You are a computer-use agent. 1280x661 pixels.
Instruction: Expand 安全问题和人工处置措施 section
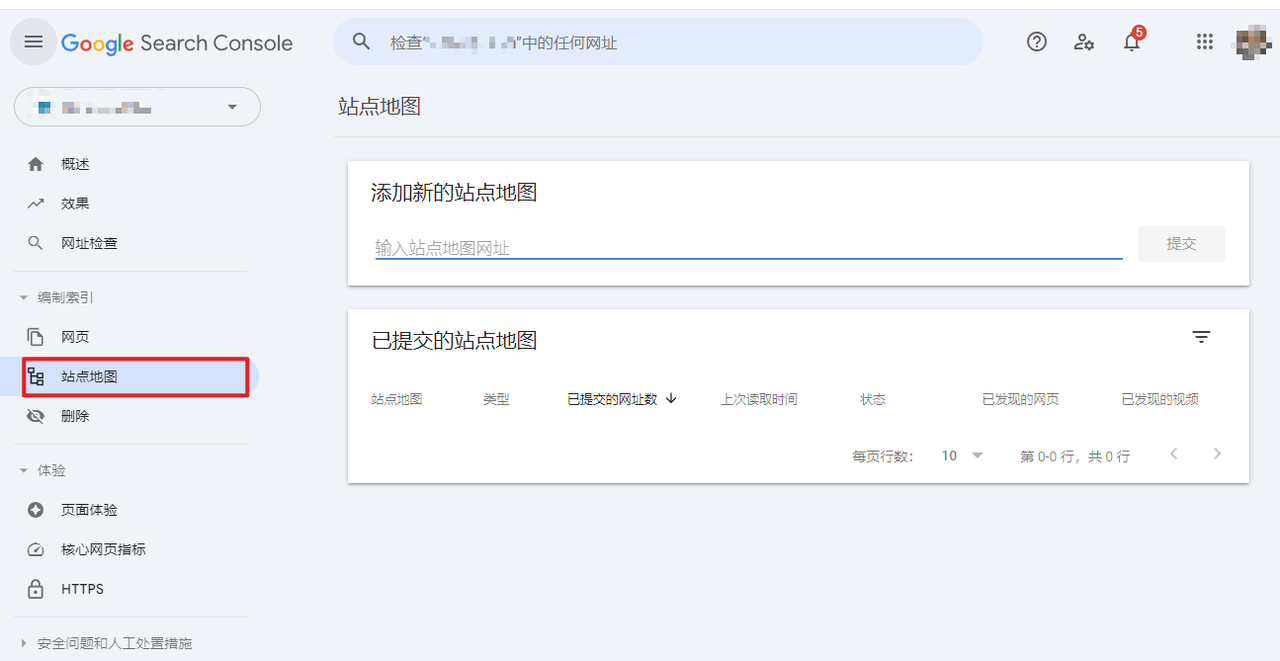tap(24, 643)
